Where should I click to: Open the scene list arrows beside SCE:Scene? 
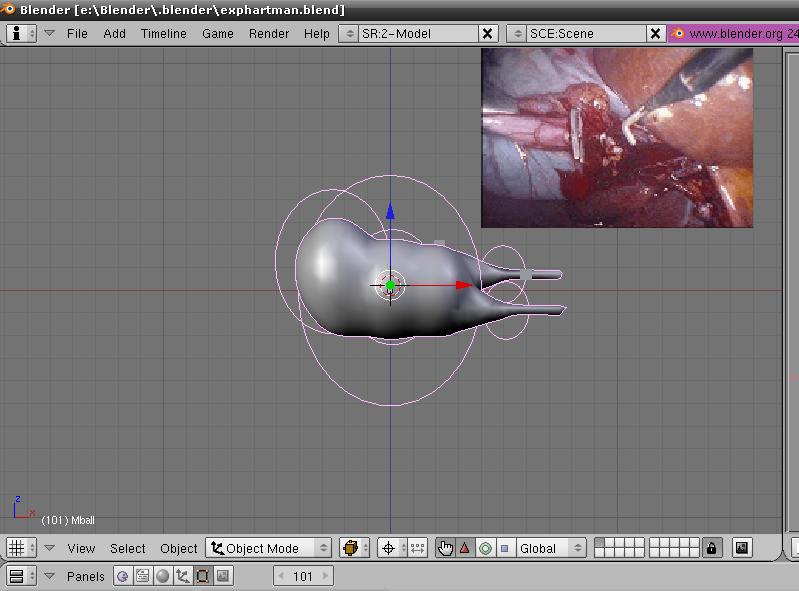click(x=517, y=34)
